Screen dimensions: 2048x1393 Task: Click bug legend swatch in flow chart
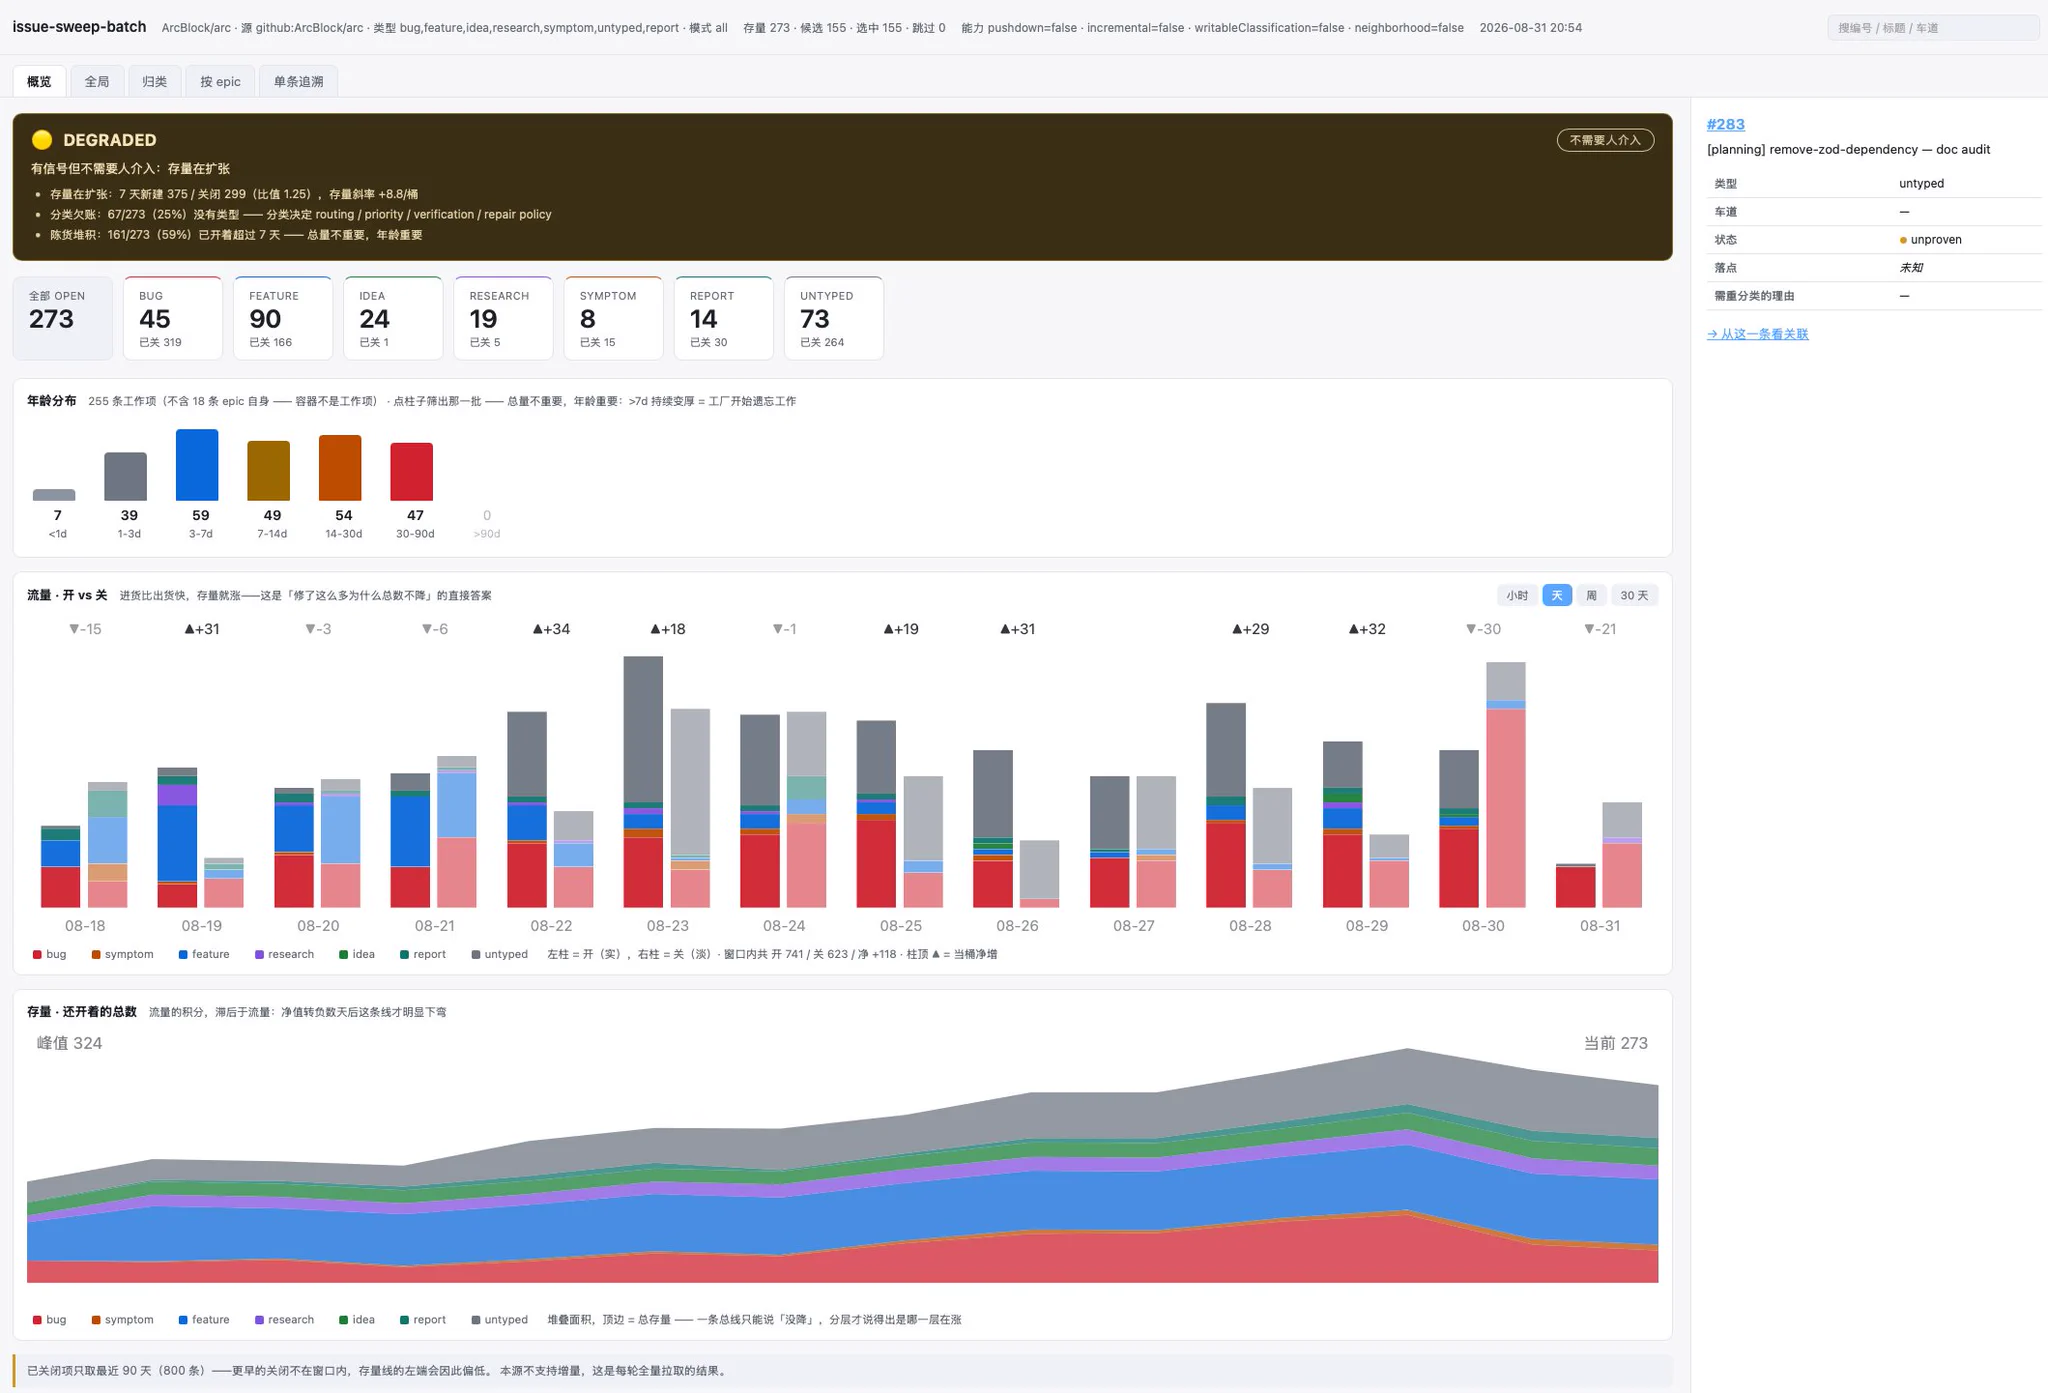point(37,955)
